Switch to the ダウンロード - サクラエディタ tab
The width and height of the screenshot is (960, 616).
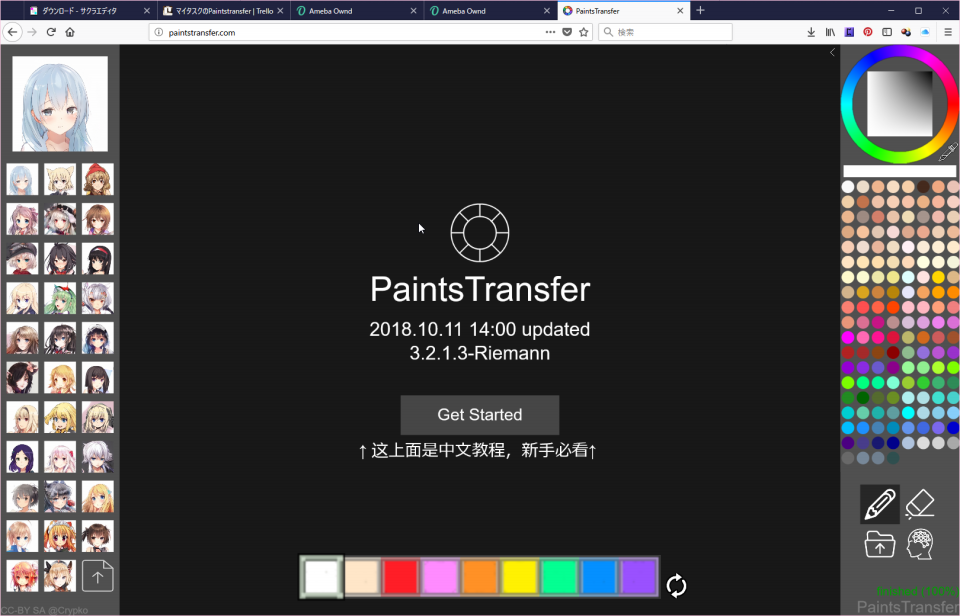89,10
